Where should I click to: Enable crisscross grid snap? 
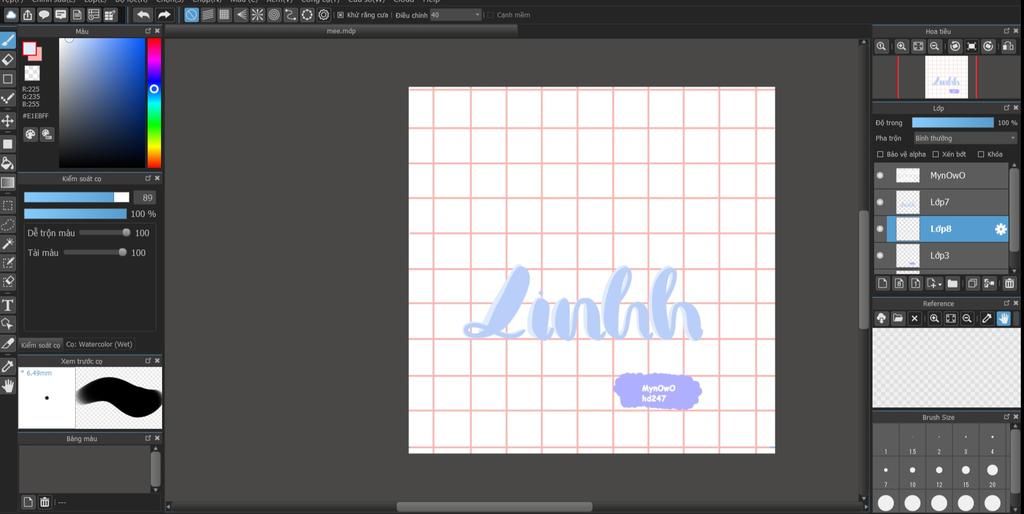(224, 14)
